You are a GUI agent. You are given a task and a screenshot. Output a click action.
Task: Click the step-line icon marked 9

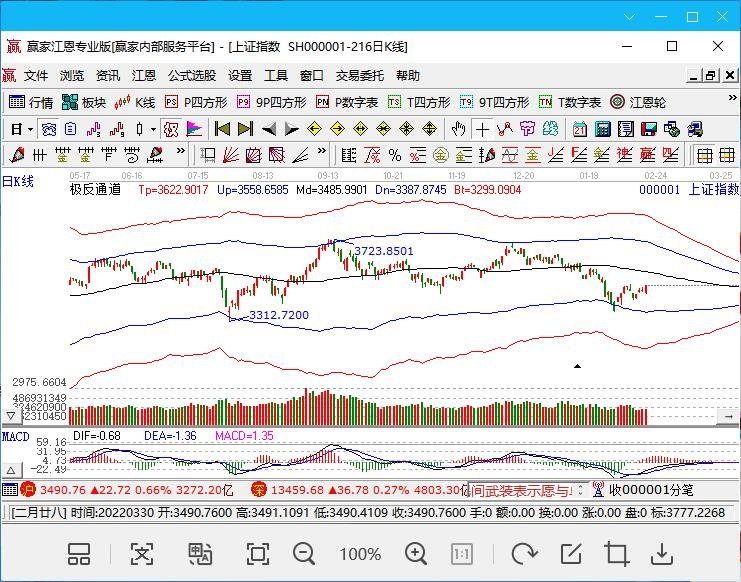(117, 129)
